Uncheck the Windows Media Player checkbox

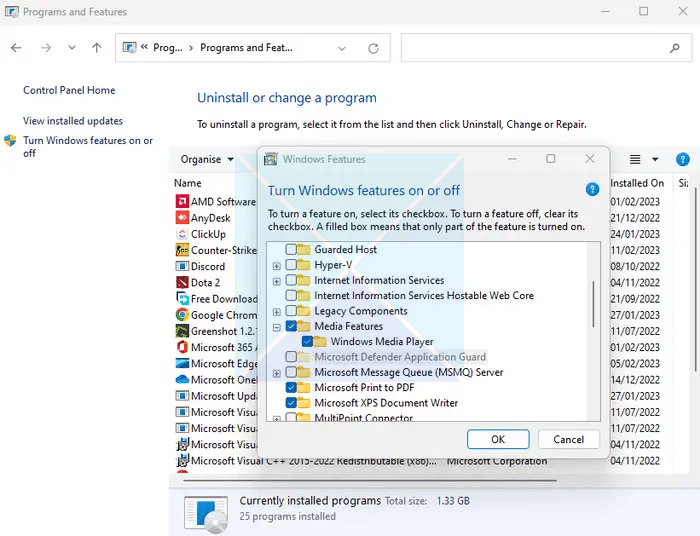(x=307, y=341)
